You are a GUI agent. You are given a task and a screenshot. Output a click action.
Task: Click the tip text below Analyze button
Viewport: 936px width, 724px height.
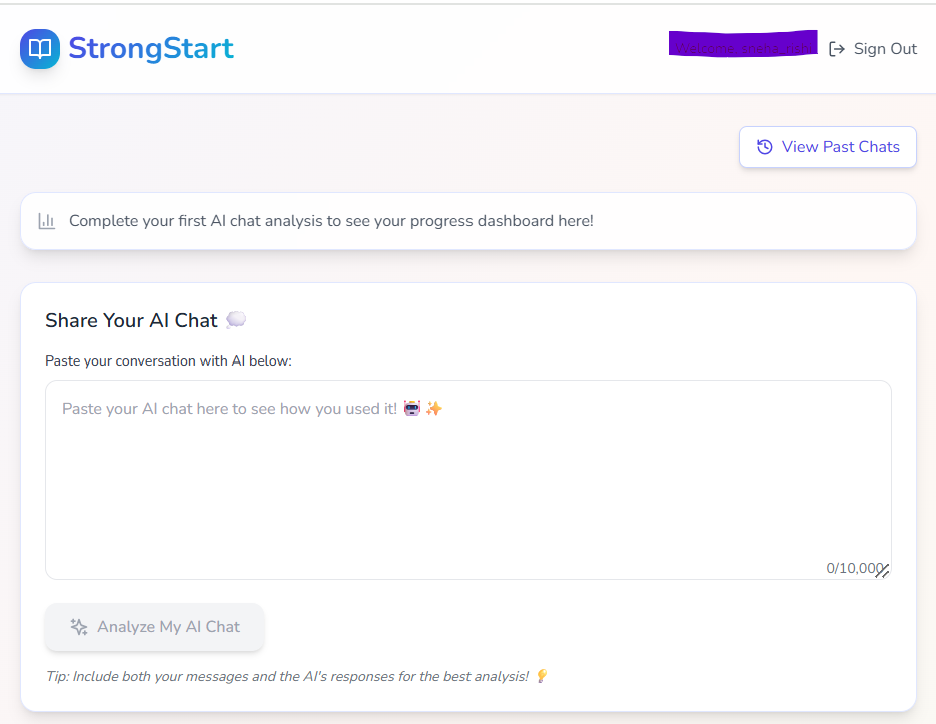pos(287,677)
